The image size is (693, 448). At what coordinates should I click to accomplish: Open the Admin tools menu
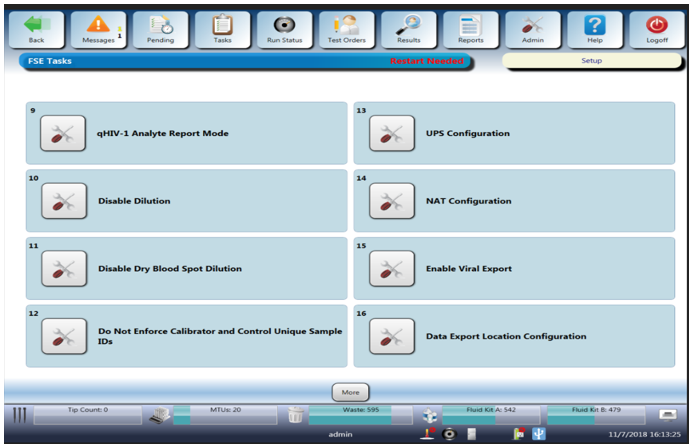tap(533, 29)
